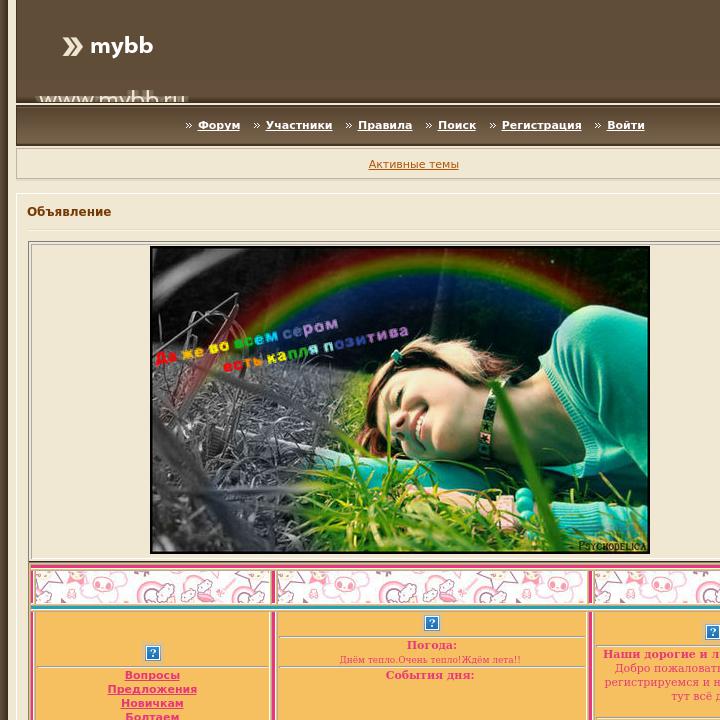Go to Правила rules page
Viewport: 720px width, 720px height.
click(x=385, y=125)
